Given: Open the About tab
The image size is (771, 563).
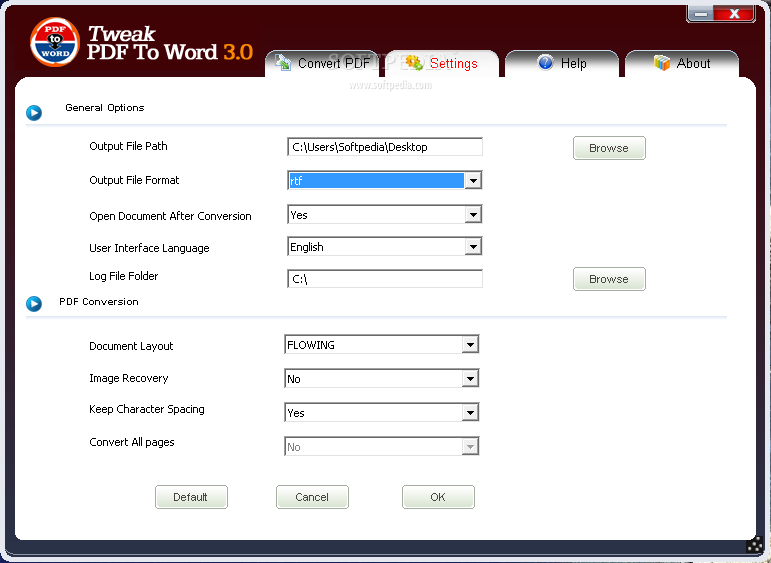Looking at the screenshot, I should click(682, 63).
